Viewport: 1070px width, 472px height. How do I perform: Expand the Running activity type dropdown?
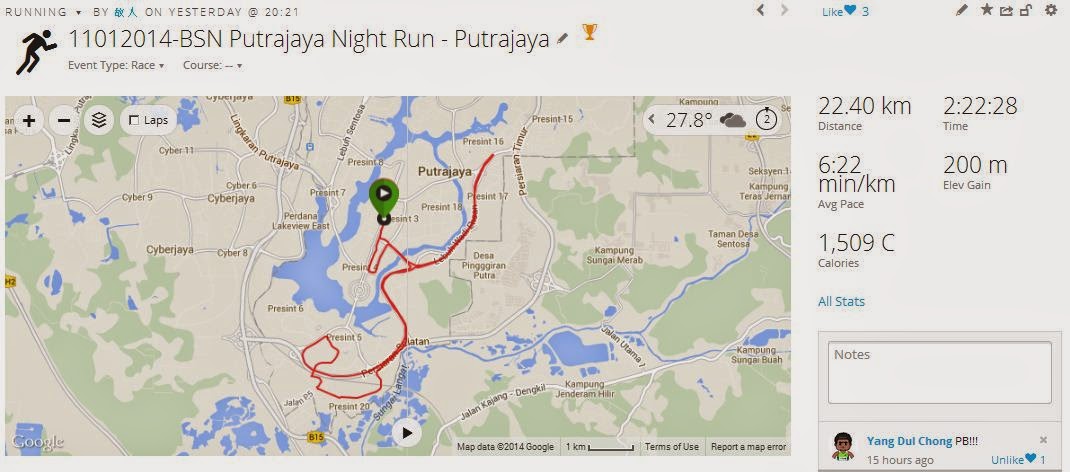(43, 12)
